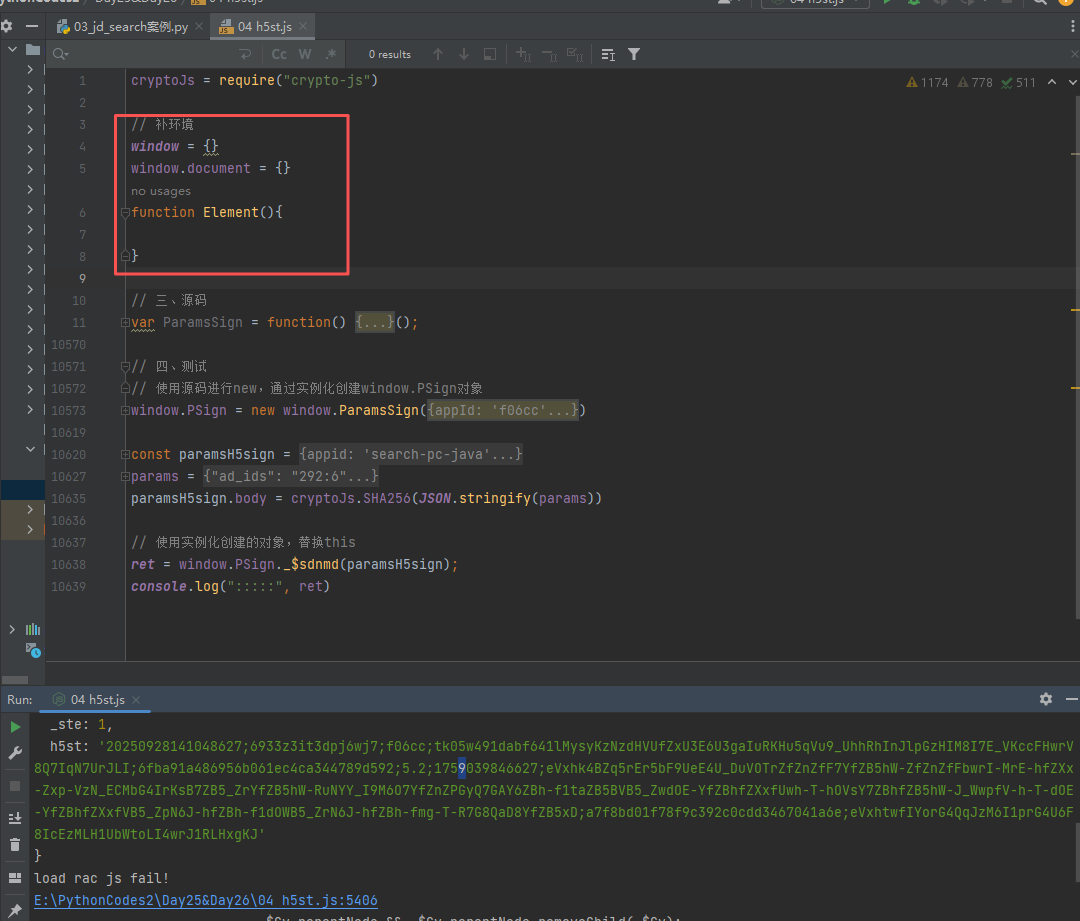Expand folded {"ad_ids": "292:6"...} region
Viewport: 1080px width, 921px height.
pyautogui.click(x=291, y=477)
